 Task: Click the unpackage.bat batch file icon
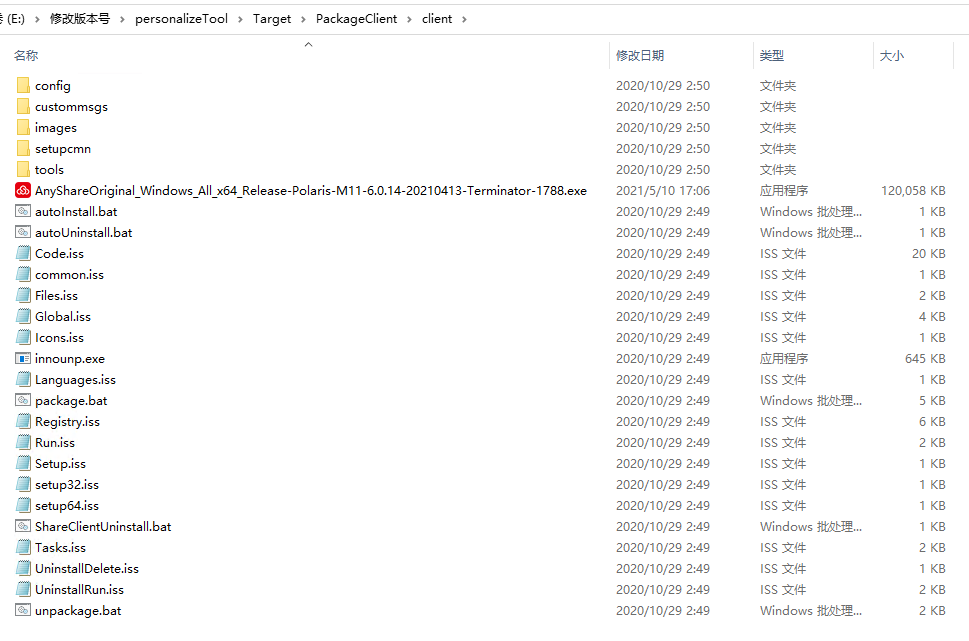(x=23, y=611)
